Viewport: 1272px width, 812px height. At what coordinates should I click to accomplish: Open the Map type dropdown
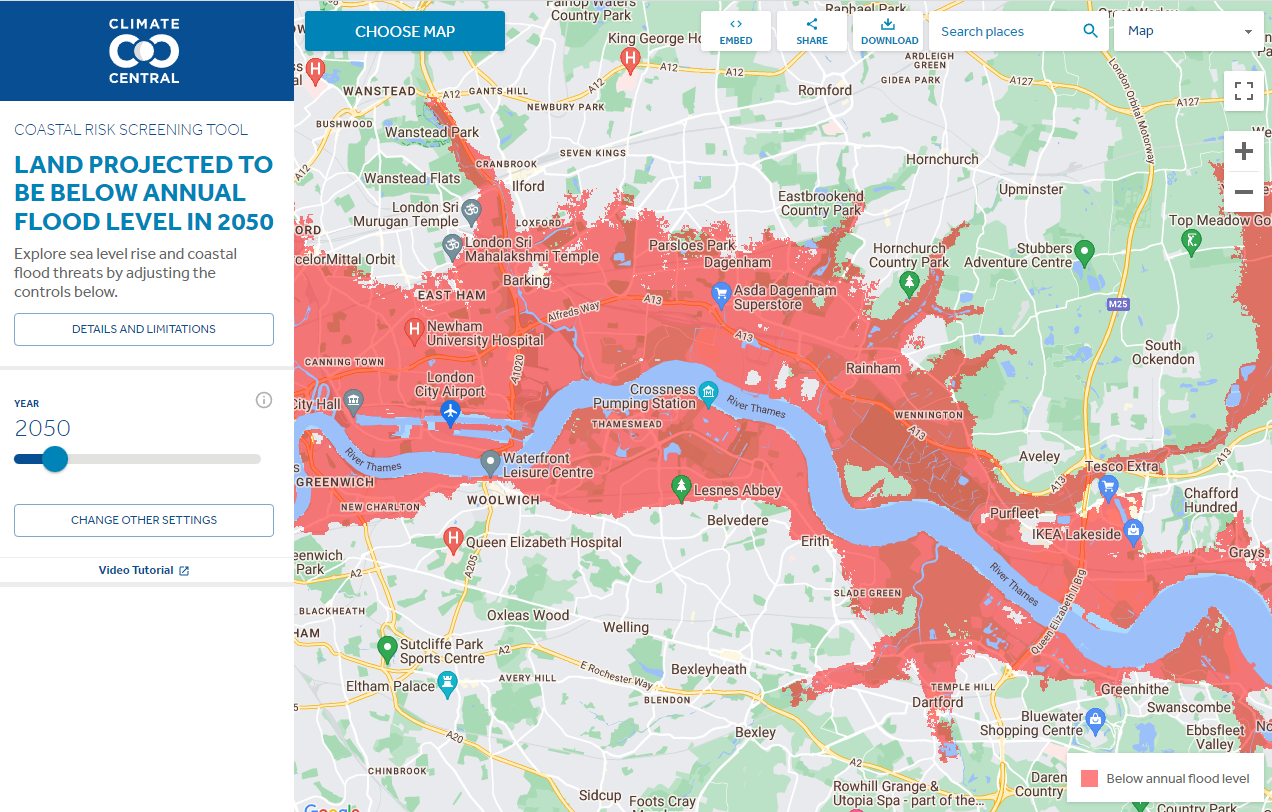coord(1188,31)
